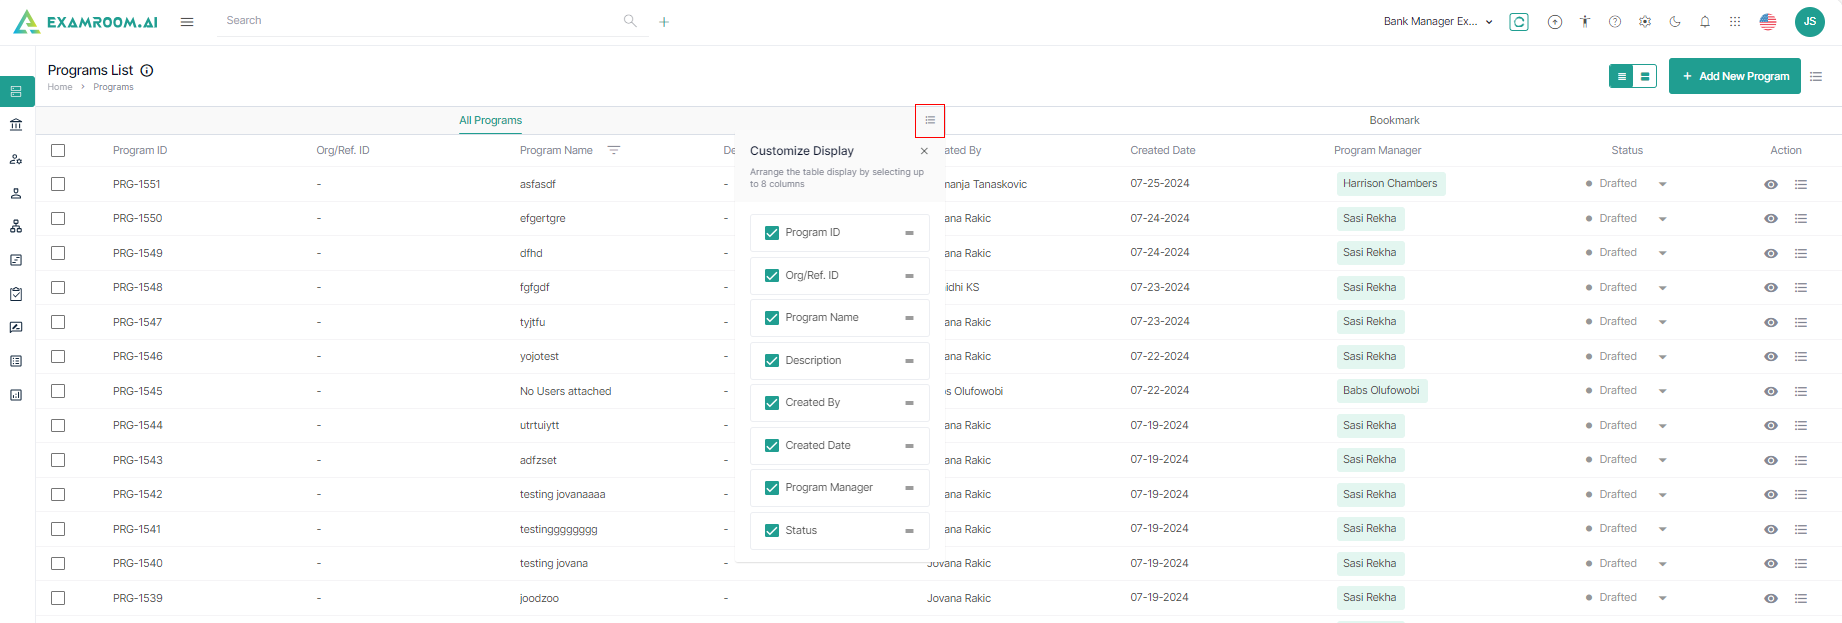
Task: Expand Drafted status arrow for PRG-1545
Action: tap(1663, 391)
